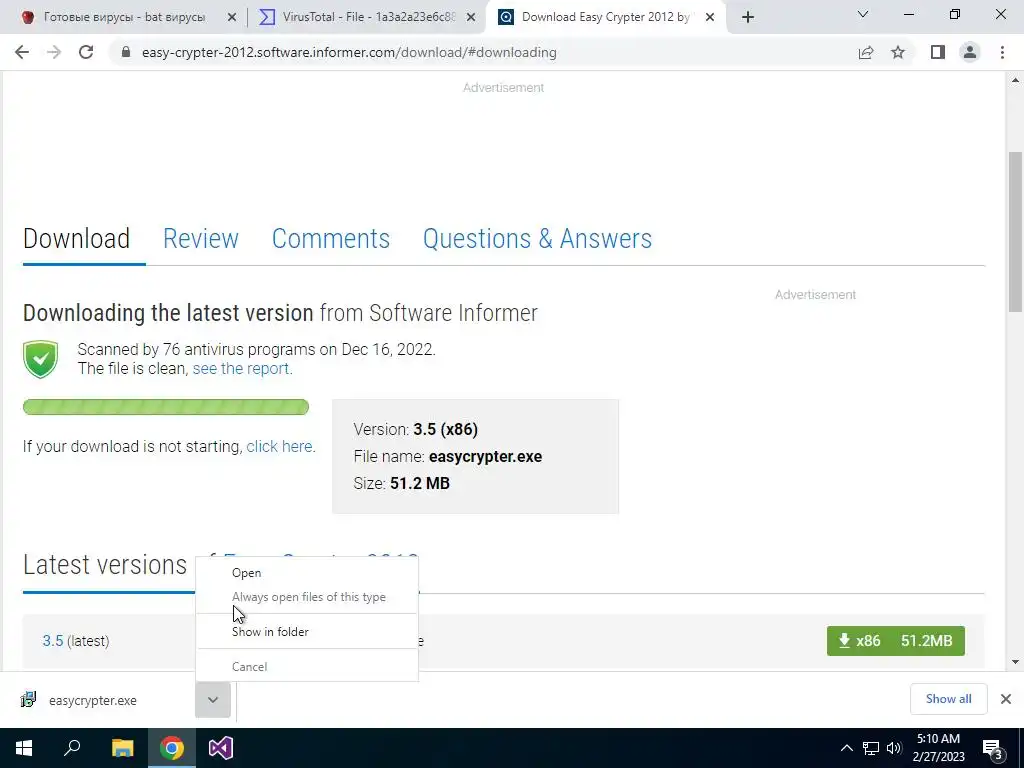The height and width of the screenshot is (768, 1024).
Task: Open the taskbar clock and date
Action: tap(938, 748)
